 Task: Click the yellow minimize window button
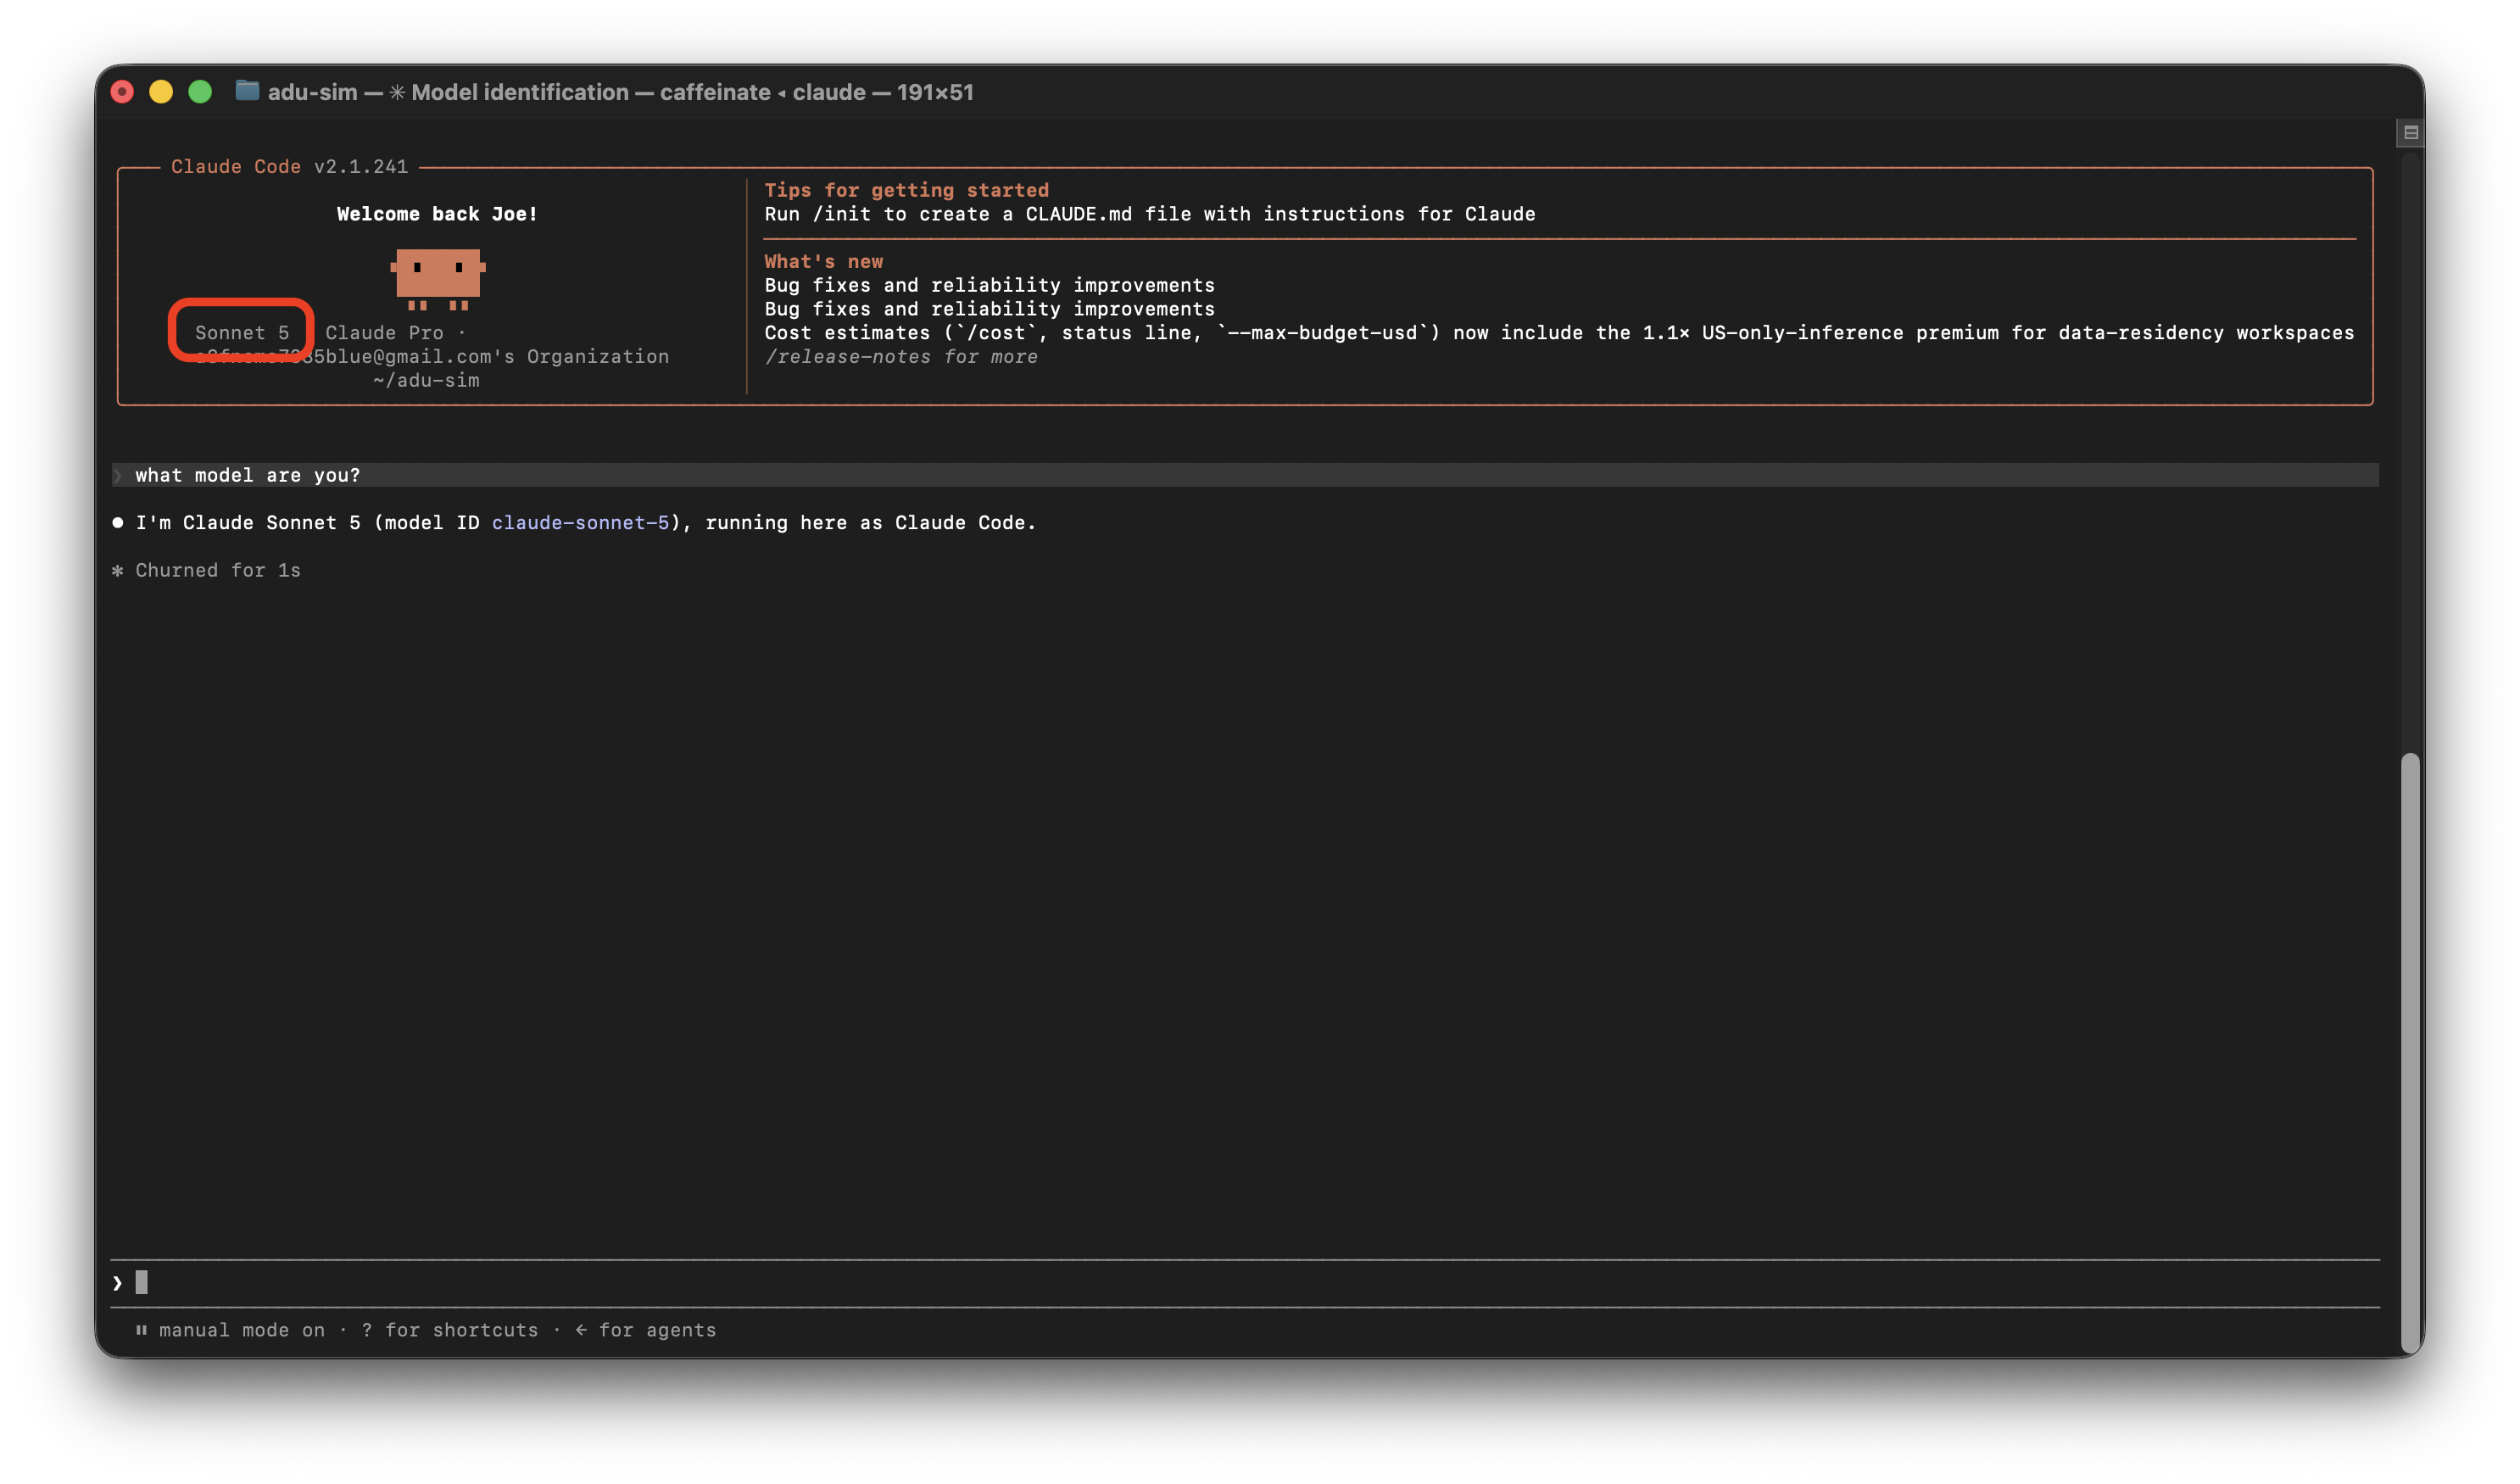click(161, 92)
